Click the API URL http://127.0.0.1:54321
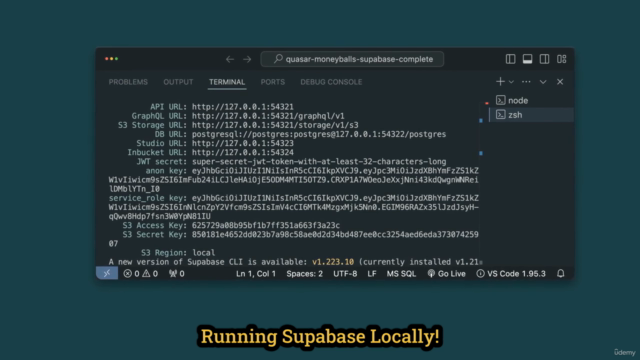 coord(242,107)
